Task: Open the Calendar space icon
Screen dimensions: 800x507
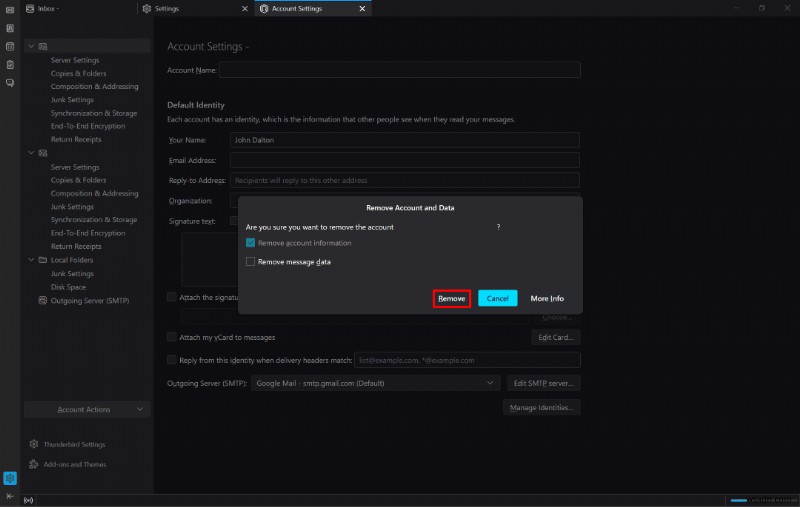Action: click(x=10, y=46)
